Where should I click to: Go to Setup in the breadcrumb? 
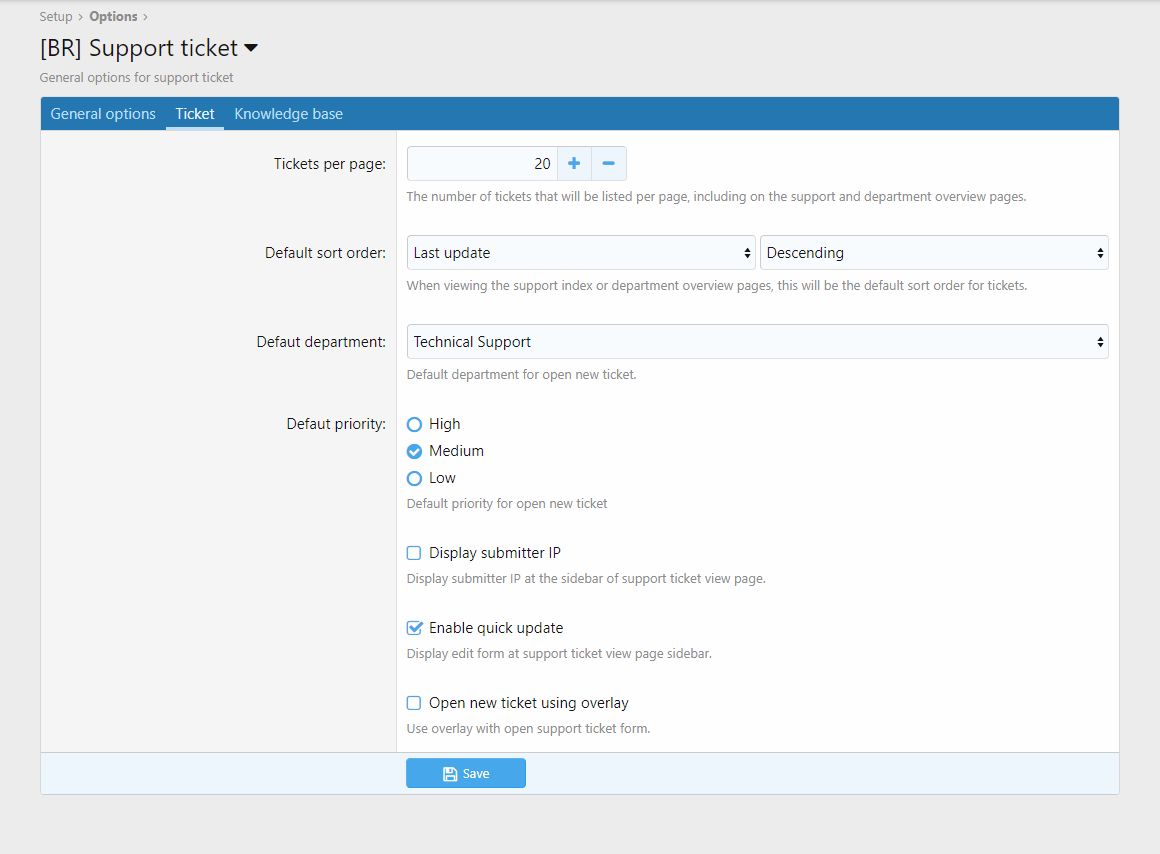pyautogui.click(x=56, y=17)
